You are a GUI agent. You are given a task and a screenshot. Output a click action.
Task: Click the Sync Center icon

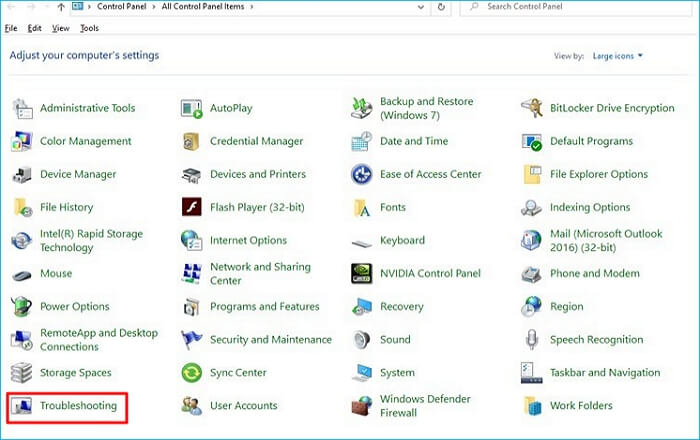(192, 373)
